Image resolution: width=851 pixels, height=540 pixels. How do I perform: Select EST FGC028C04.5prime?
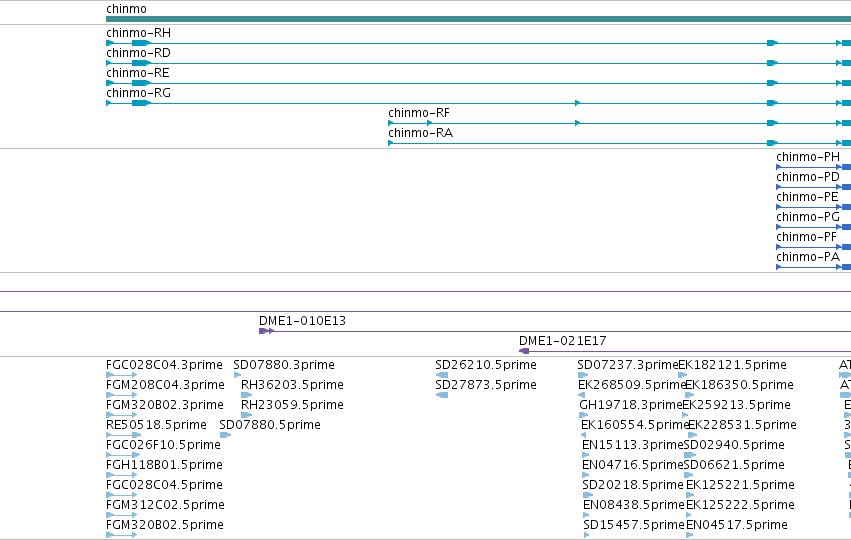164,486
